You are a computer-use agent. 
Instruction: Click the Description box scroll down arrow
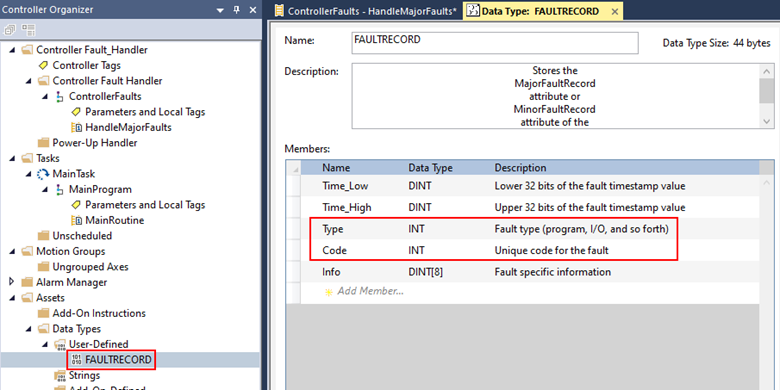pyautogui.click(x=767, y=122)
